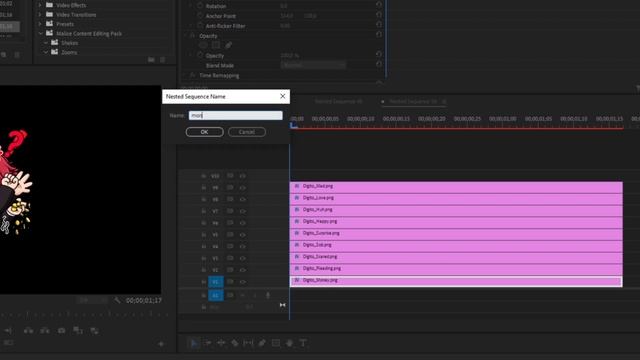Select the Hand tool
Screen dimensions: 640x360
pos(289,343)
